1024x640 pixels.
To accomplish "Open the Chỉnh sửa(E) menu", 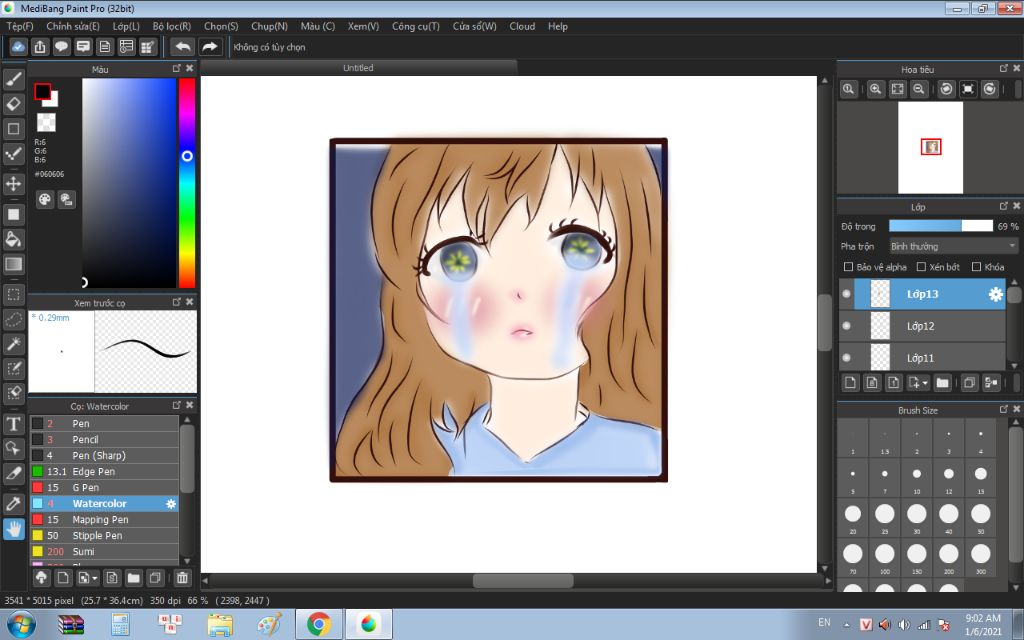I will pos(73,26).
